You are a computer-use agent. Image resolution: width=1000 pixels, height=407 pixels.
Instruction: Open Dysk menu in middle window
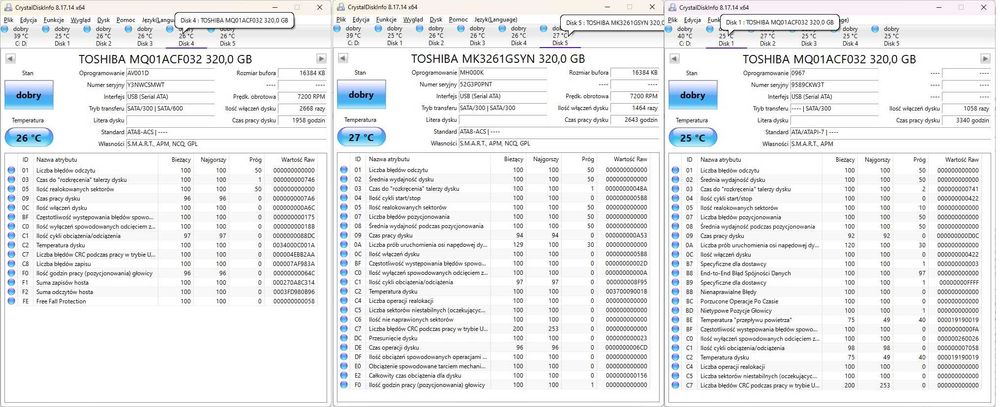[436, 20]
